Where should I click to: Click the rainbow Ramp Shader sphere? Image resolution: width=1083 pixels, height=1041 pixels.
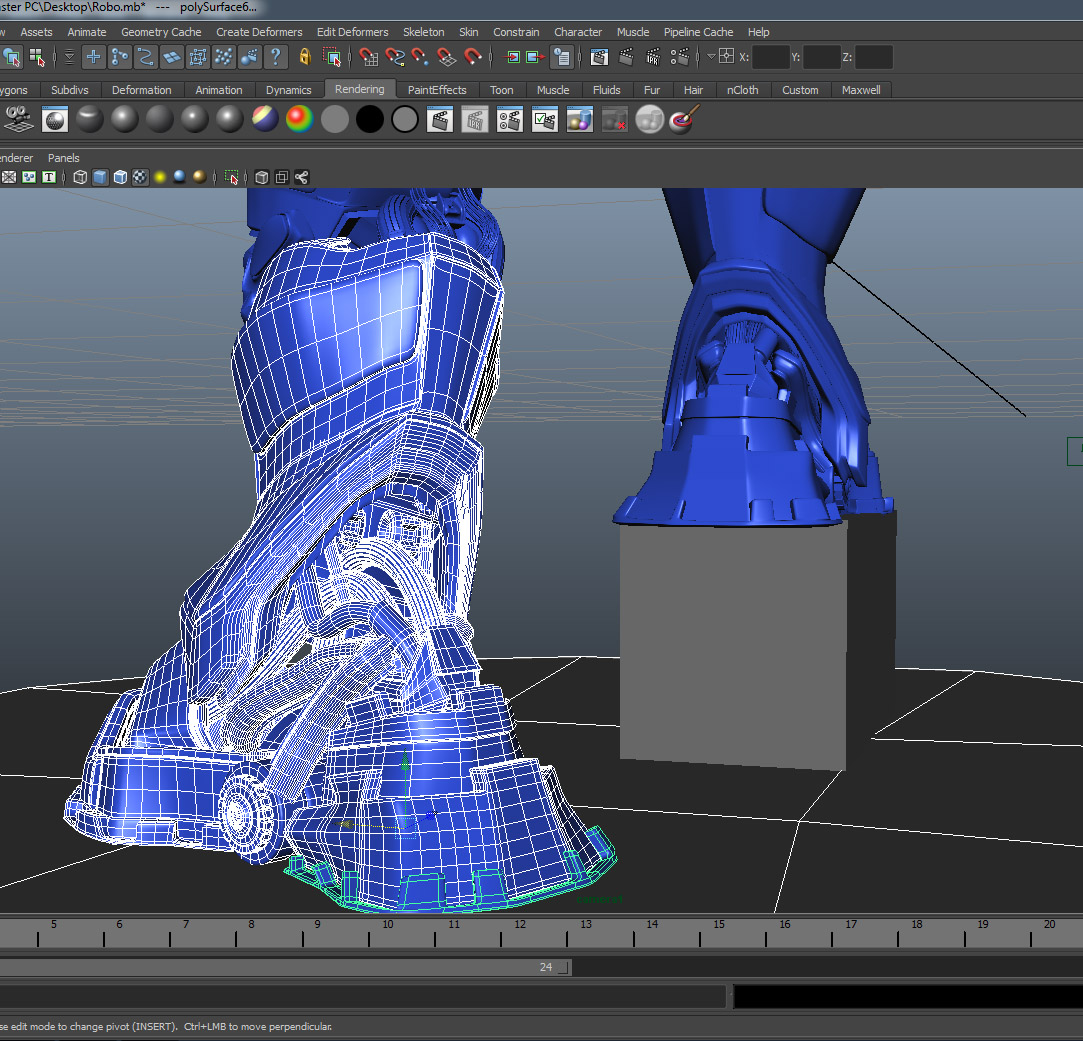point(300,120)
